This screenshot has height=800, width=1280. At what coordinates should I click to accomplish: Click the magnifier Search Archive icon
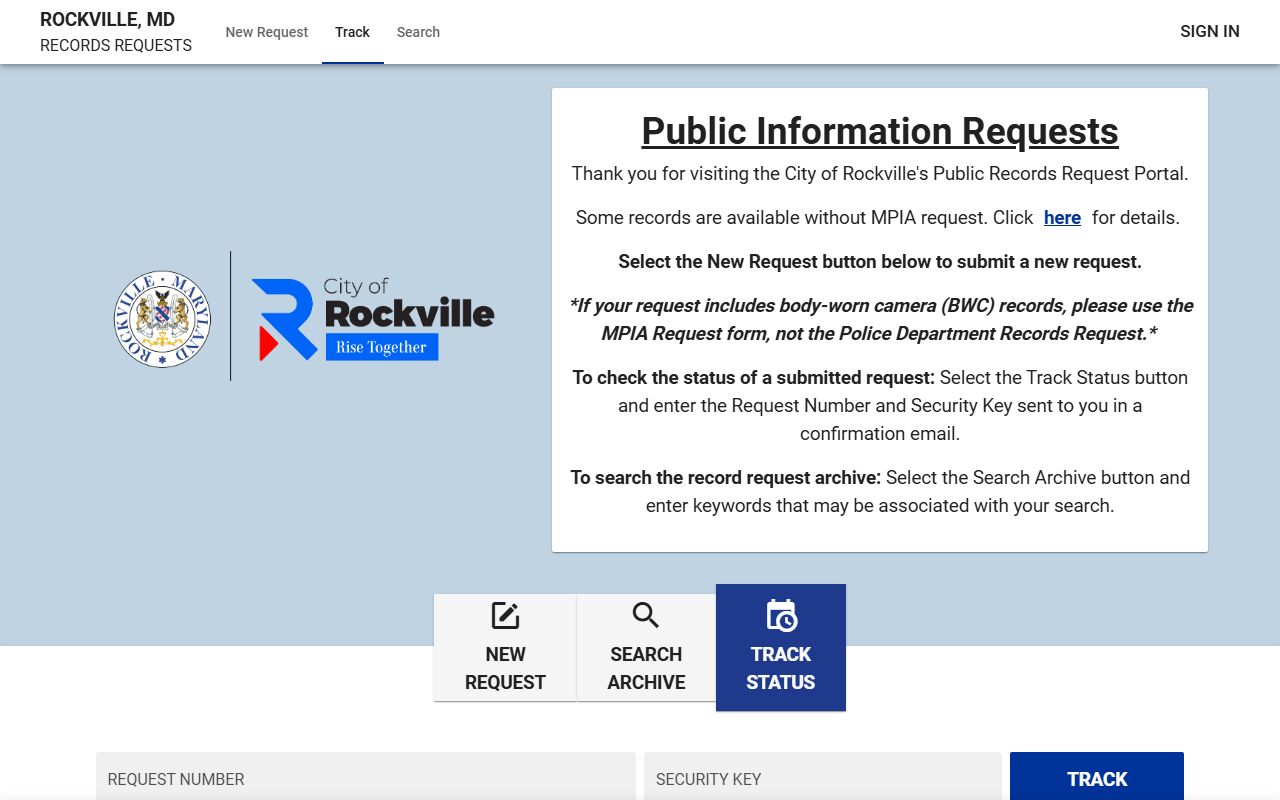point(646,615)
